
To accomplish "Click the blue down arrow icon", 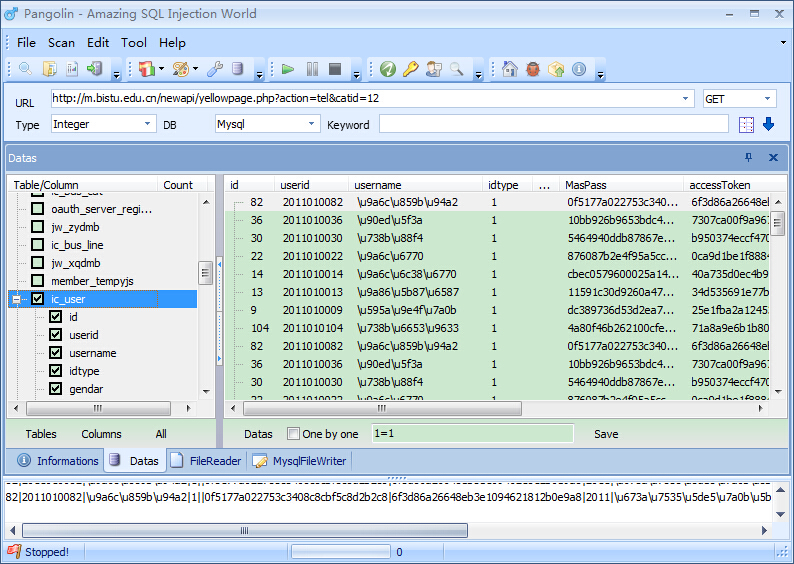I will click(x=768, y=124).
